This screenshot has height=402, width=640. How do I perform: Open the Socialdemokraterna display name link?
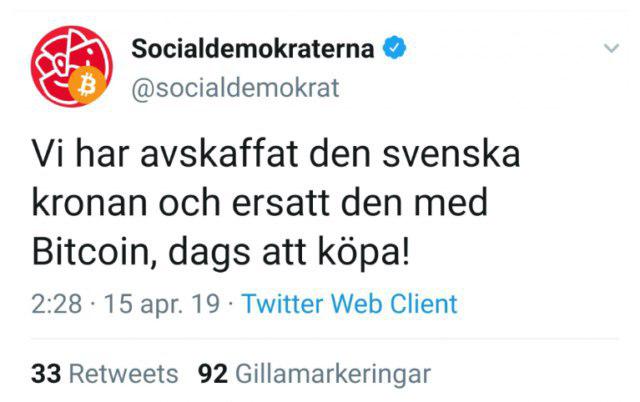click(x=254, y=49)
